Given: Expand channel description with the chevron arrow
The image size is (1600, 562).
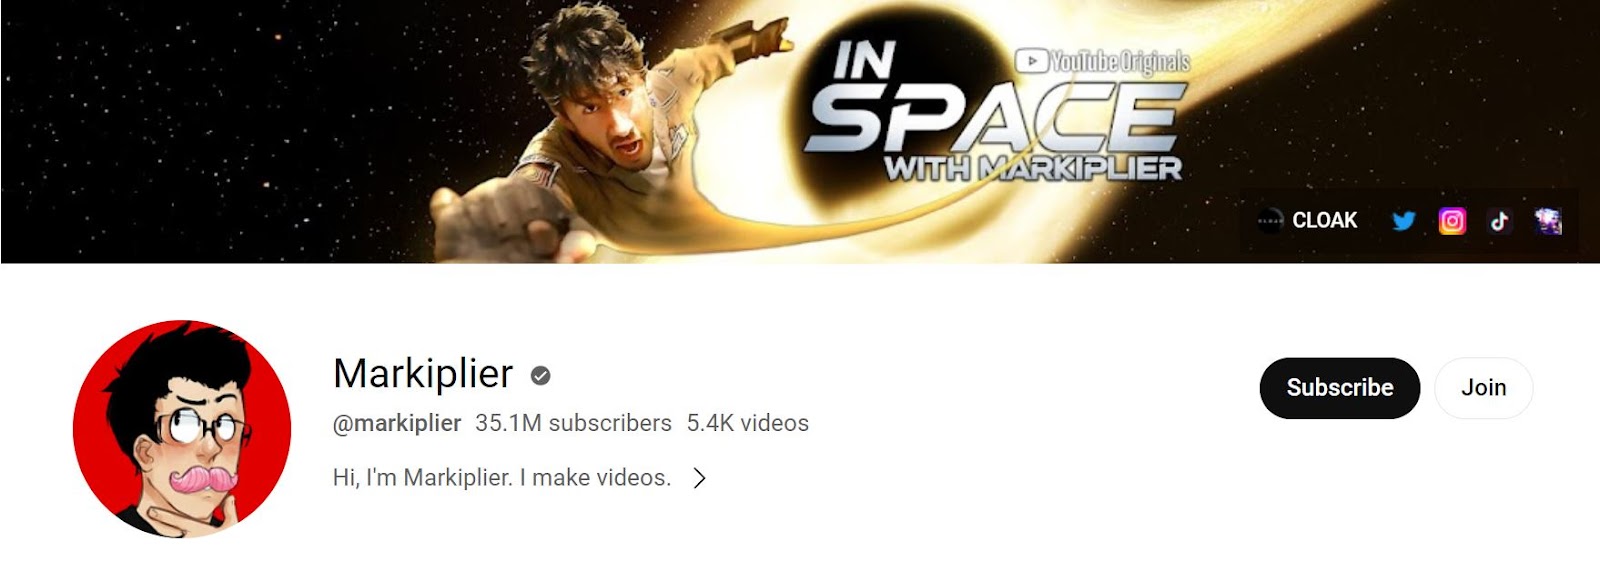Looking at the screenshot, I should click(700, 478).
